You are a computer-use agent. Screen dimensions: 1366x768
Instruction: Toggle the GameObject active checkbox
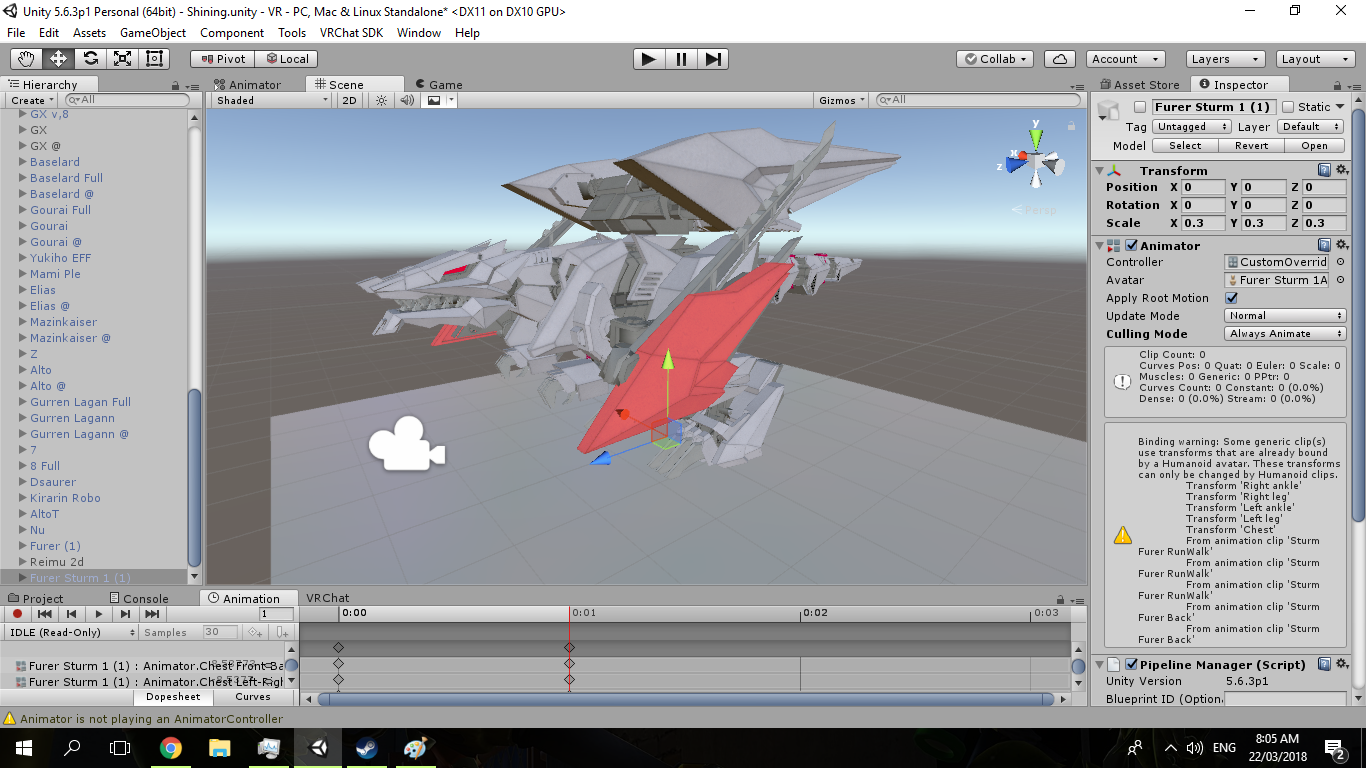pyautogui.click(x=1139, y=107)
